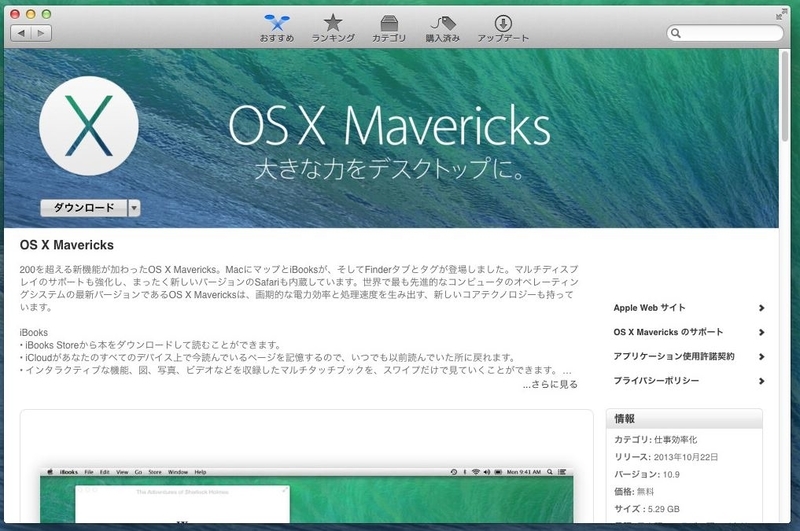Click the iBooks screenshot preview thumbnail

[307, 495]
